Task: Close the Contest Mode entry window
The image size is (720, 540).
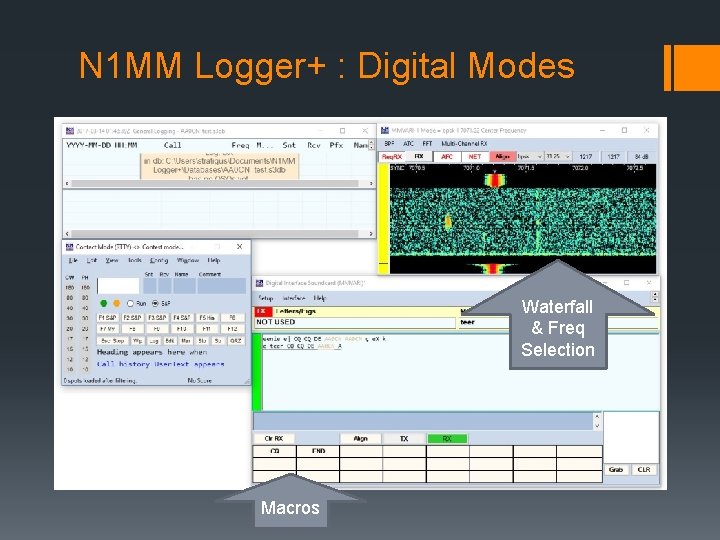Action: [x=239, y=247]
